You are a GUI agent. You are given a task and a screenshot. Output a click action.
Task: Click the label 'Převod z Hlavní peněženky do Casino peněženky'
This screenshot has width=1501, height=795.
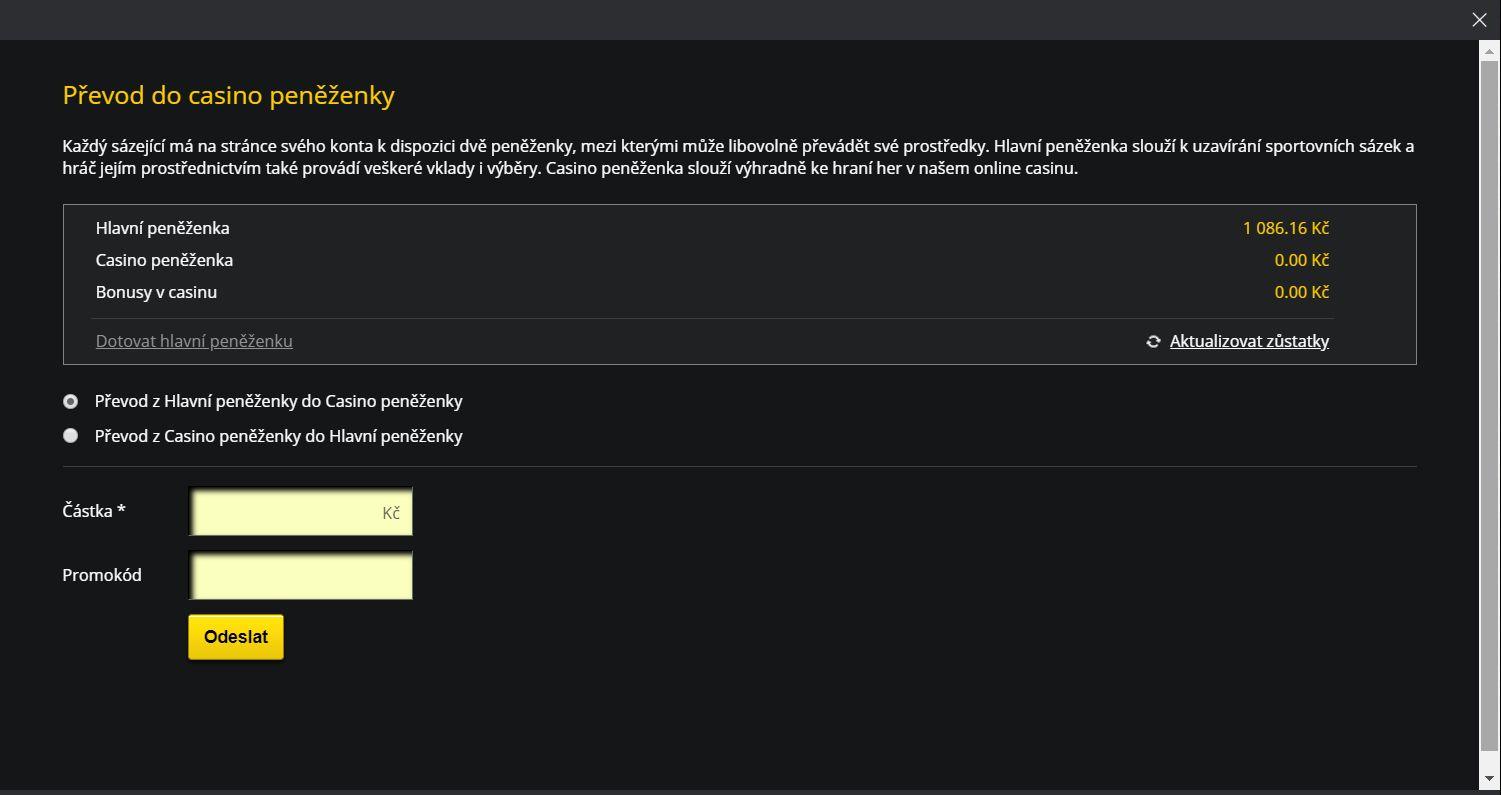(278, 401)
